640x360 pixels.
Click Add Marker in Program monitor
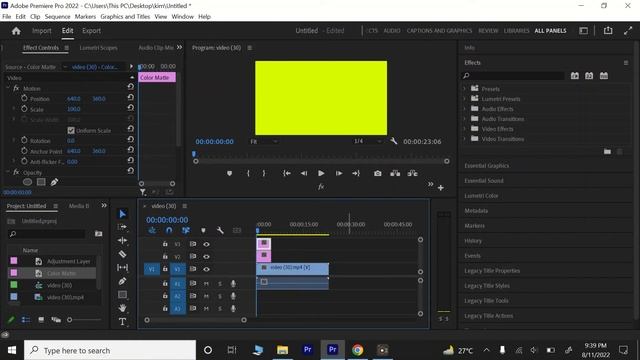229,173
